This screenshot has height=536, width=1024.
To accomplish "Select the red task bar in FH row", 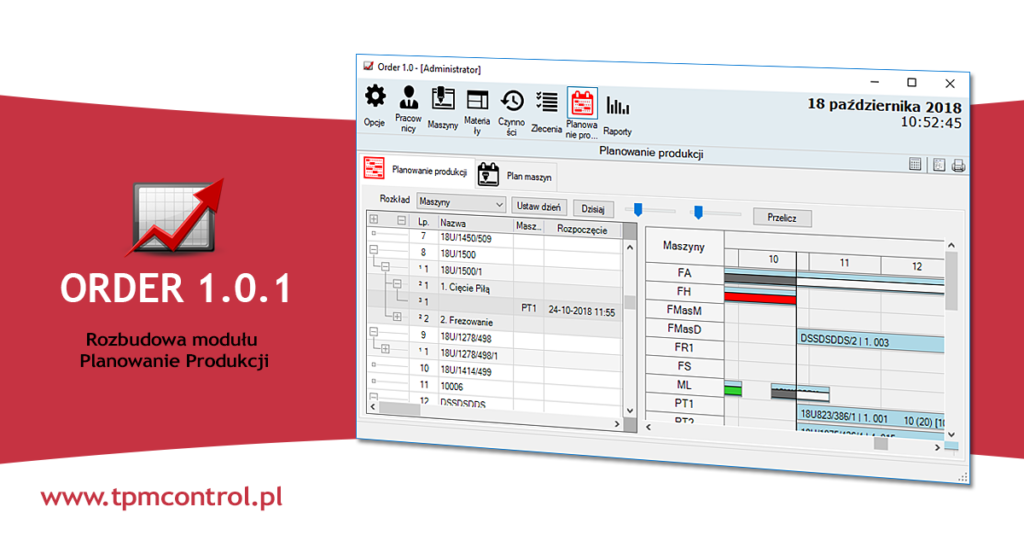I will [x=760, y=298].
